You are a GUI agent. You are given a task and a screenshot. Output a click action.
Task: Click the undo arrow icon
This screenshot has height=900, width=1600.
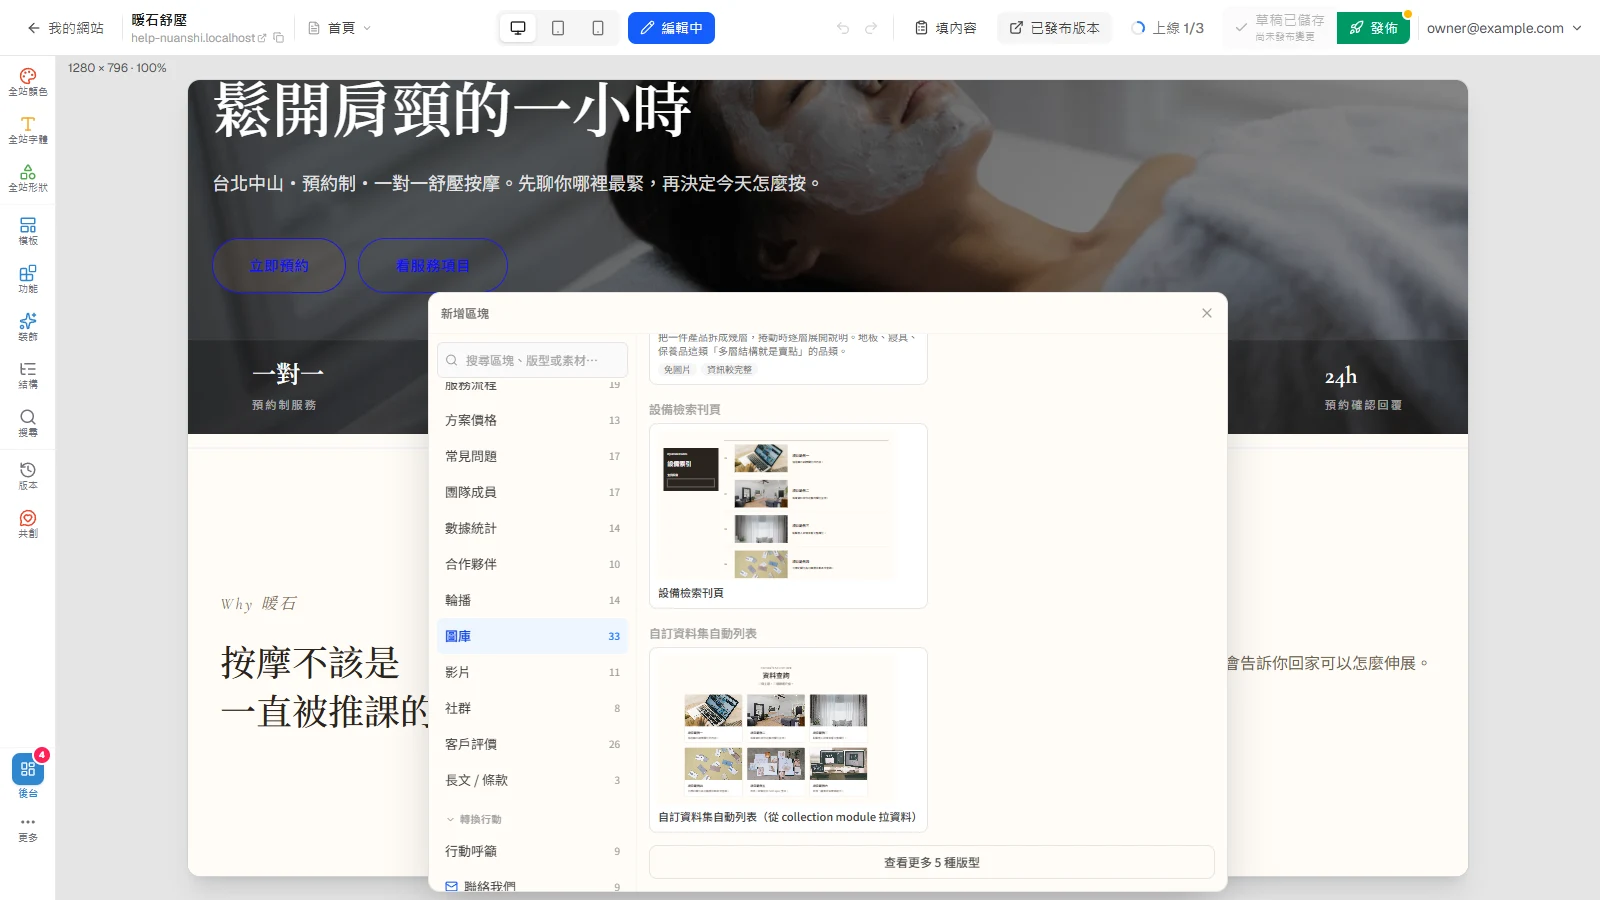click(x=843, y=28)
